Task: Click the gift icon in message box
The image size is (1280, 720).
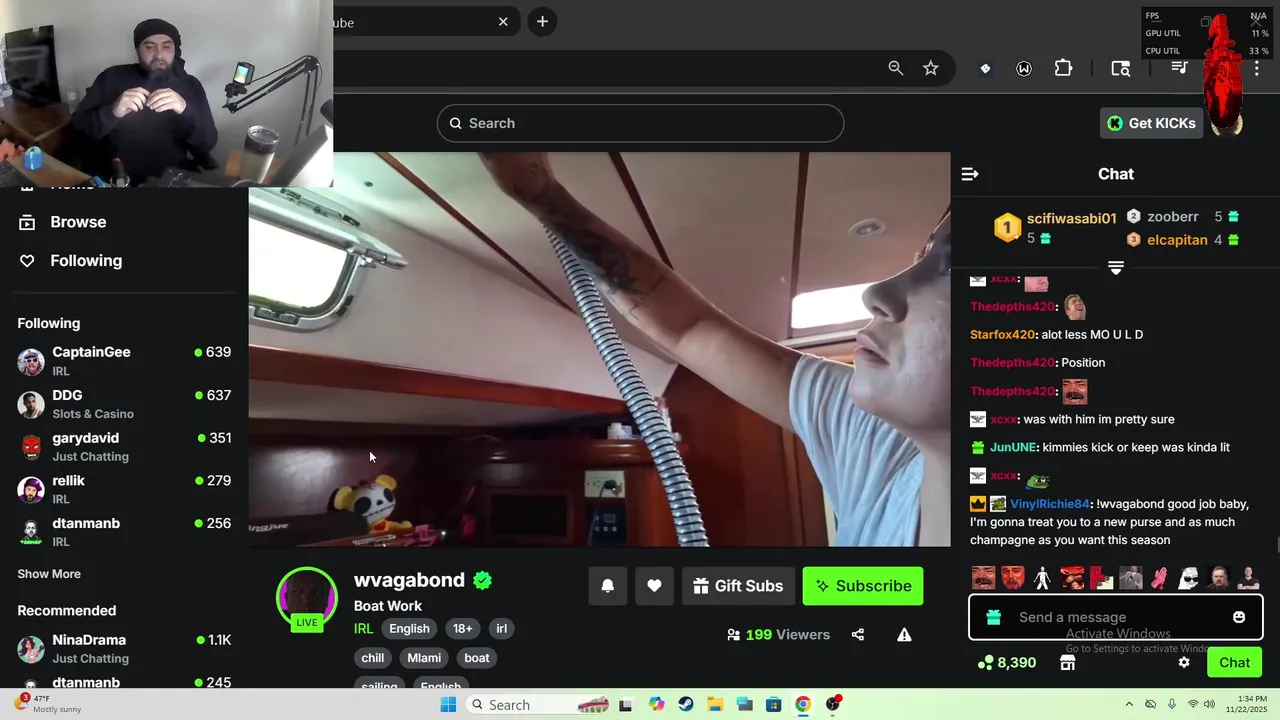Action: click(x=993, y=617)
